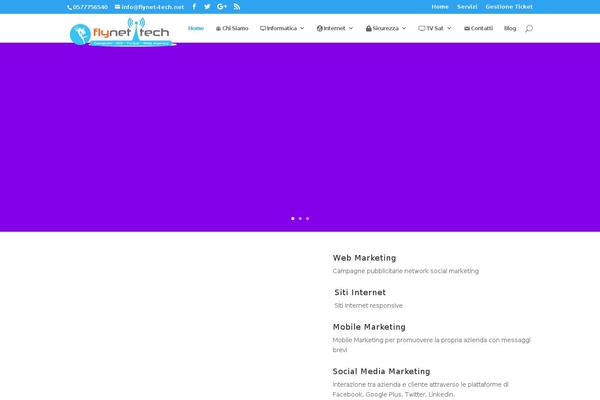The height and width of the screenshot is (400, 600).
Task: Open Chi Siamo menu item
Action: tap(232, 28)
